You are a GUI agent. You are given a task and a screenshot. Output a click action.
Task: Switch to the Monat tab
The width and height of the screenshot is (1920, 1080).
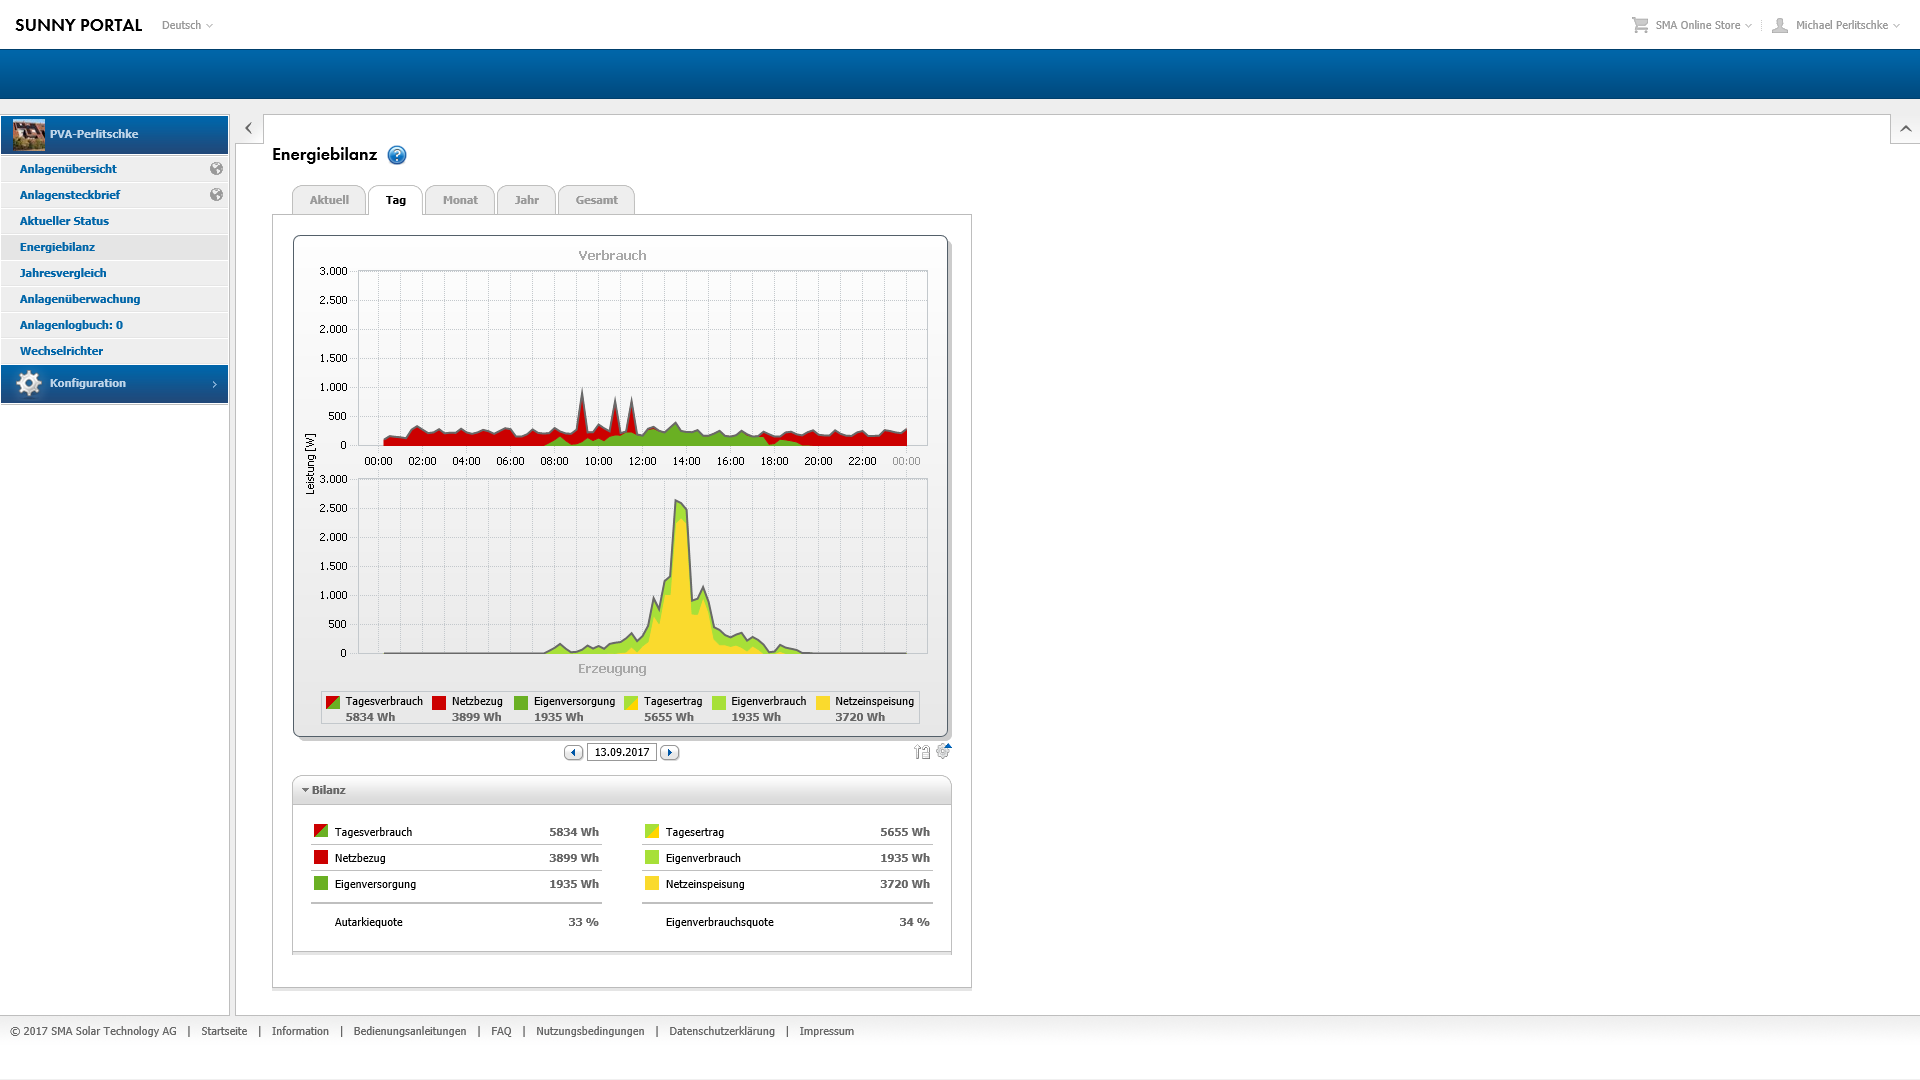(x=460, y=200)
